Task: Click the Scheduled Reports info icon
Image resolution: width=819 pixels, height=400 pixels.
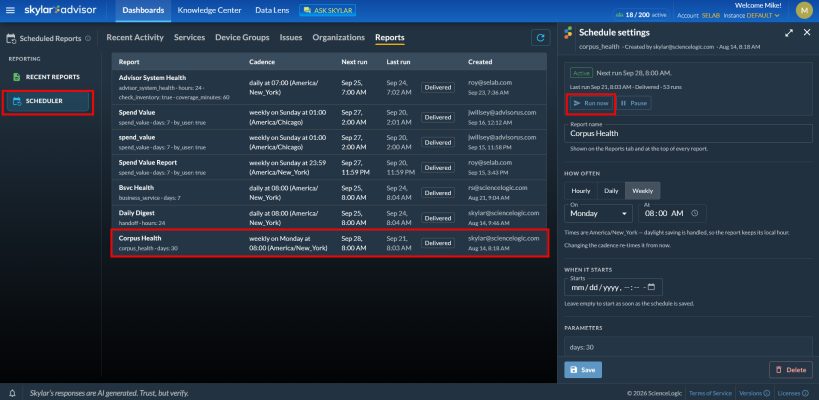Action: pyautogui.click(x=88, y=38)
